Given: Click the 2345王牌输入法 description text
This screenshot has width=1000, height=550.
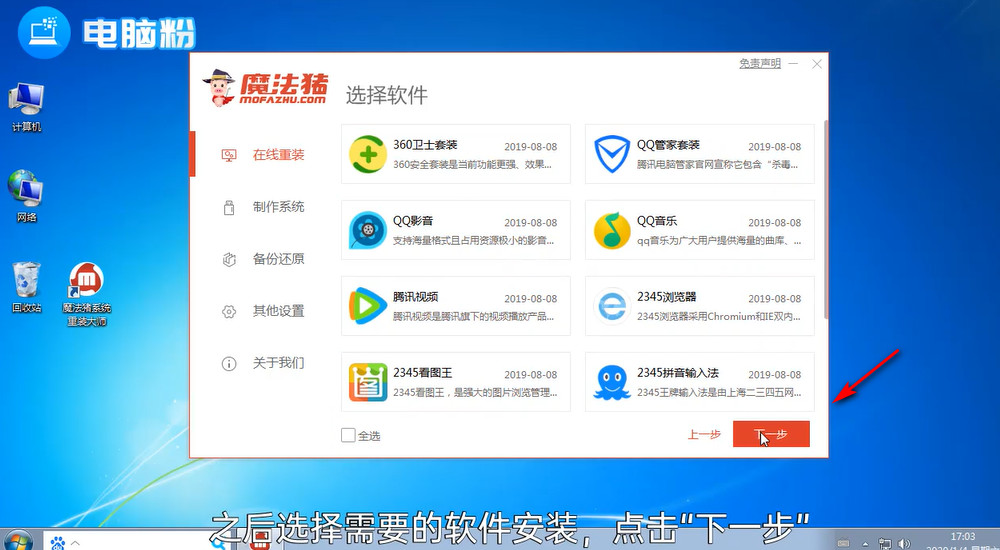Looking at the screenshot, I should pyautogui.click(x=719, y=392).
